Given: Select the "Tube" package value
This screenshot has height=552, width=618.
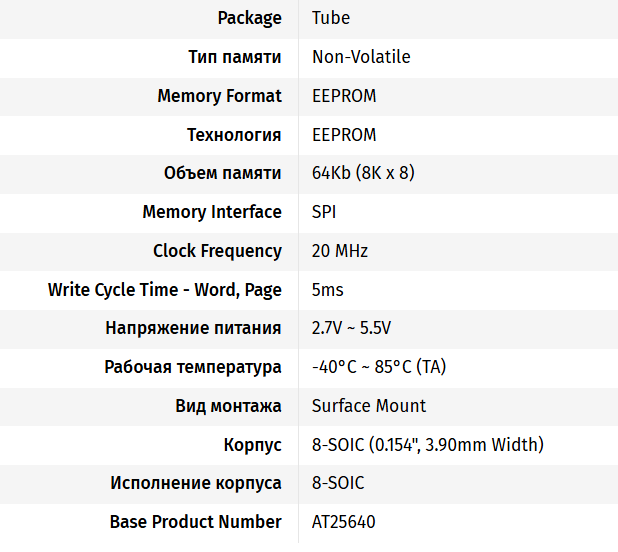Looking at the screenshot, I should (331, 18).
